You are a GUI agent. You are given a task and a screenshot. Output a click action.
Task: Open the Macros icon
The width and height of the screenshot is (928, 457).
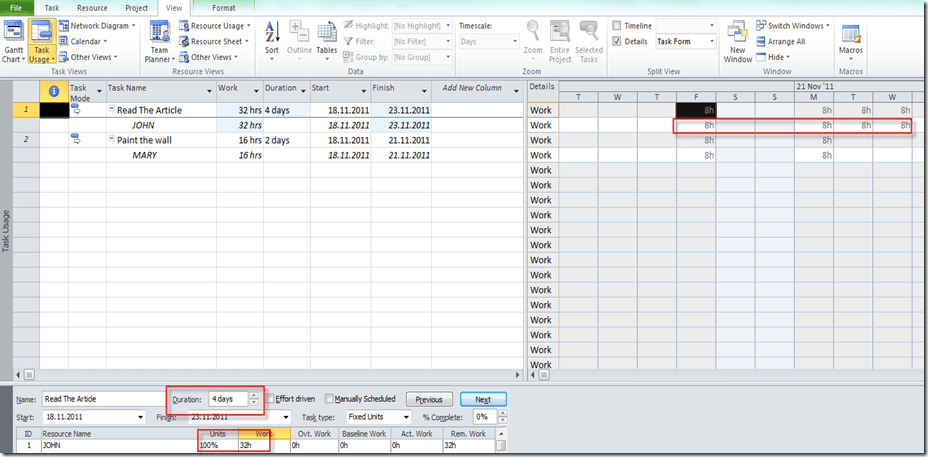(x=851, y=36)
